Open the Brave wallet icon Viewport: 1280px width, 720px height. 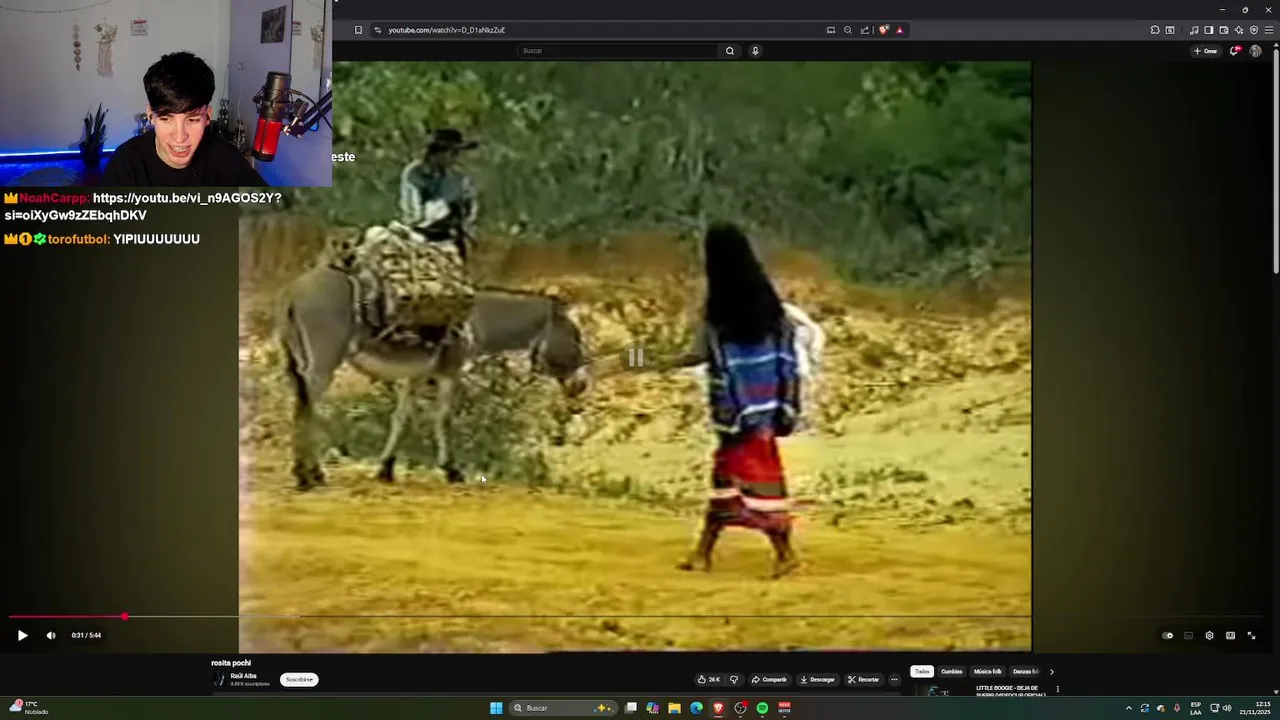(1223, 30)
